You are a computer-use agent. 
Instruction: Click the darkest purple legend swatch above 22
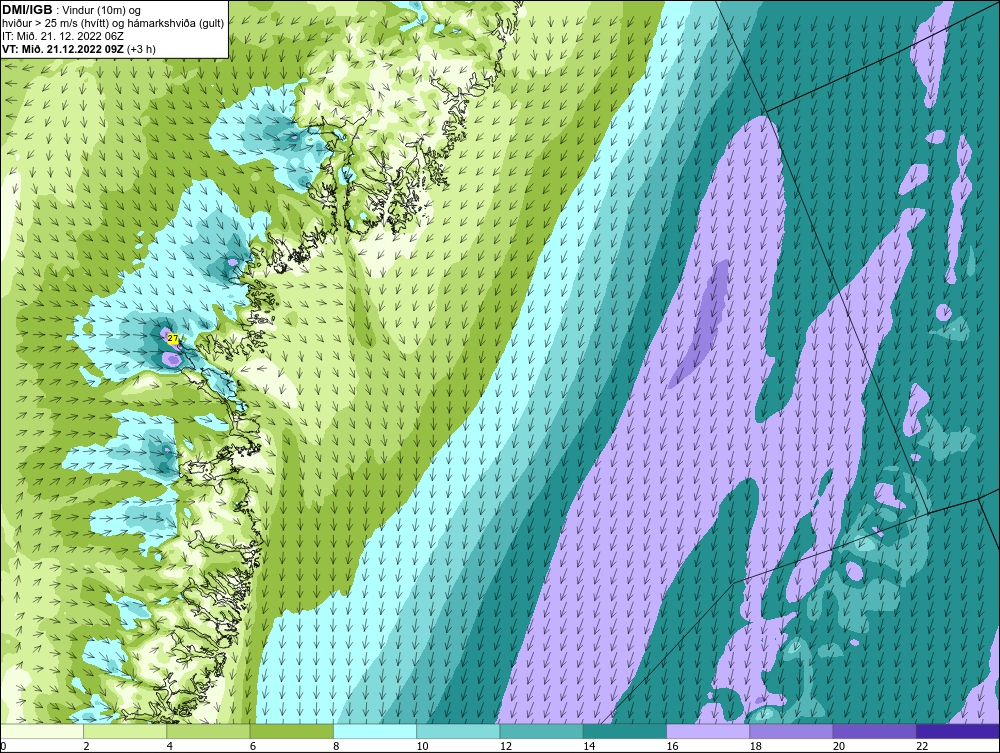(957, 731)
